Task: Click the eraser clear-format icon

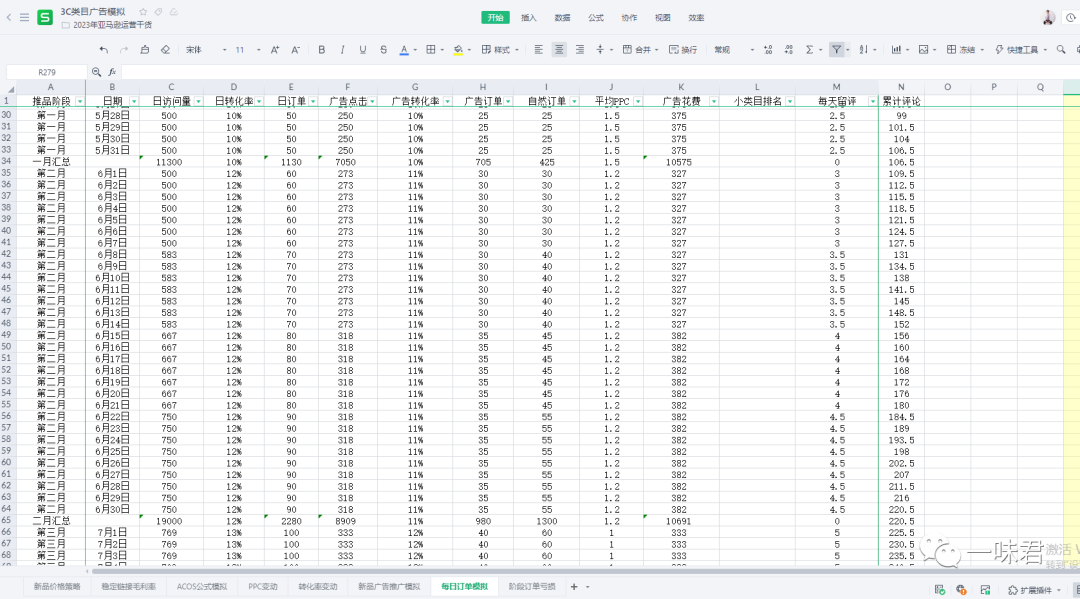Action: [165, 50]
